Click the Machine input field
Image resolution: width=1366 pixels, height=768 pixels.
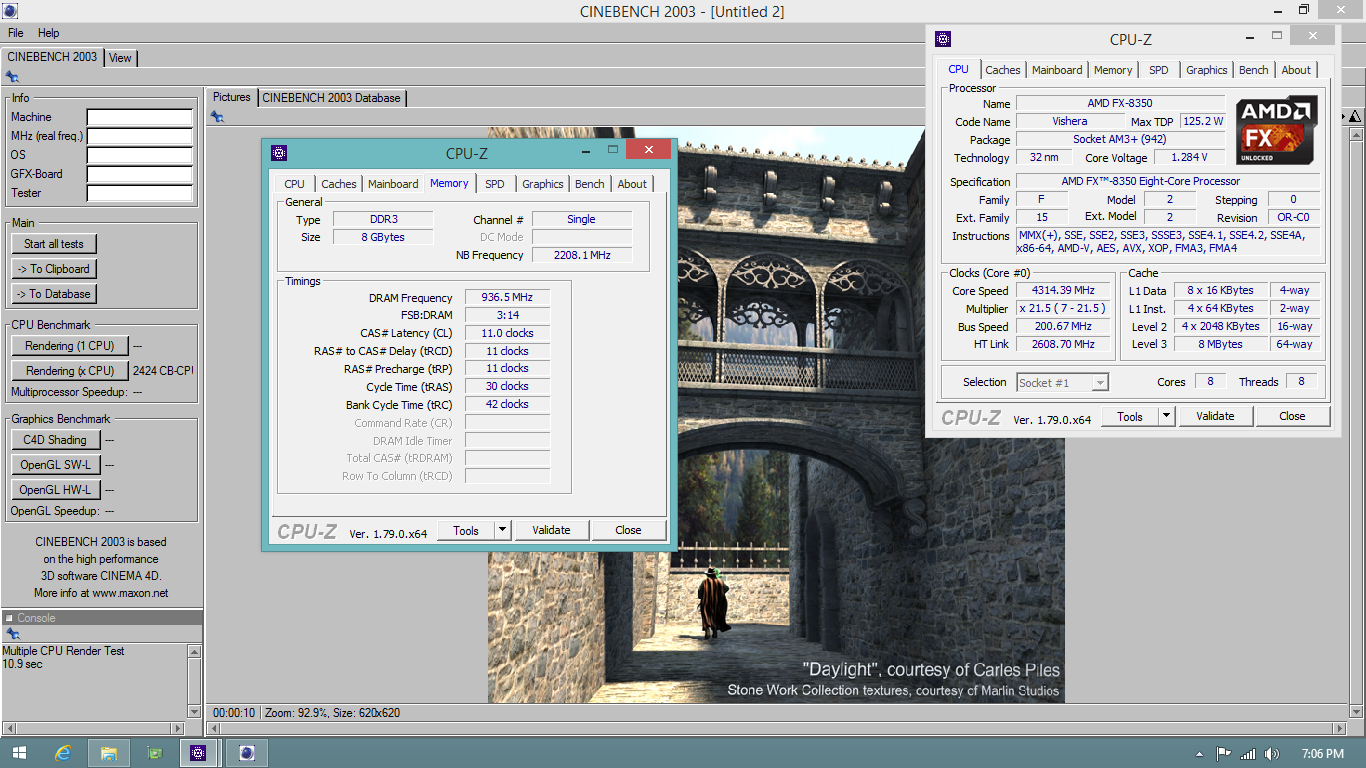click(139, 118)
